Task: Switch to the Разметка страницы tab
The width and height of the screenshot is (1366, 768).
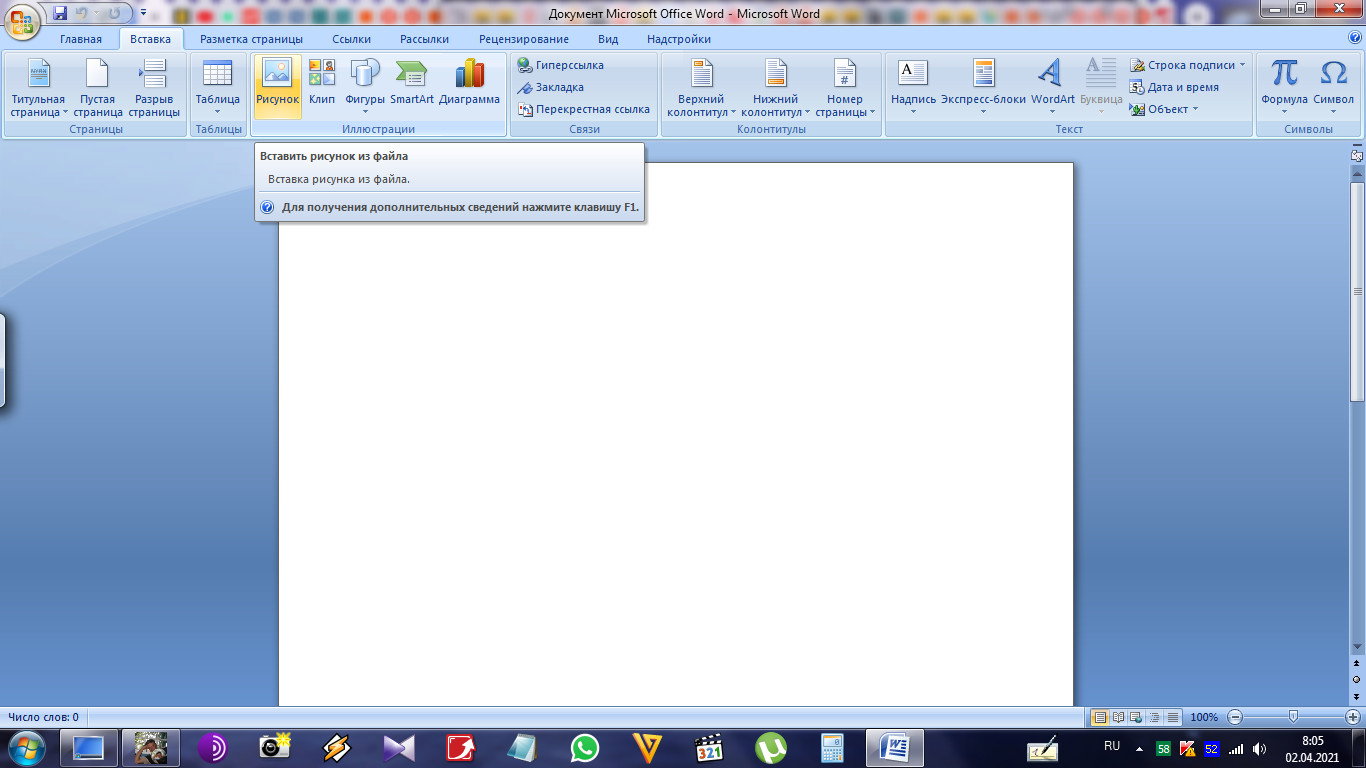Action: pos(251,39)
